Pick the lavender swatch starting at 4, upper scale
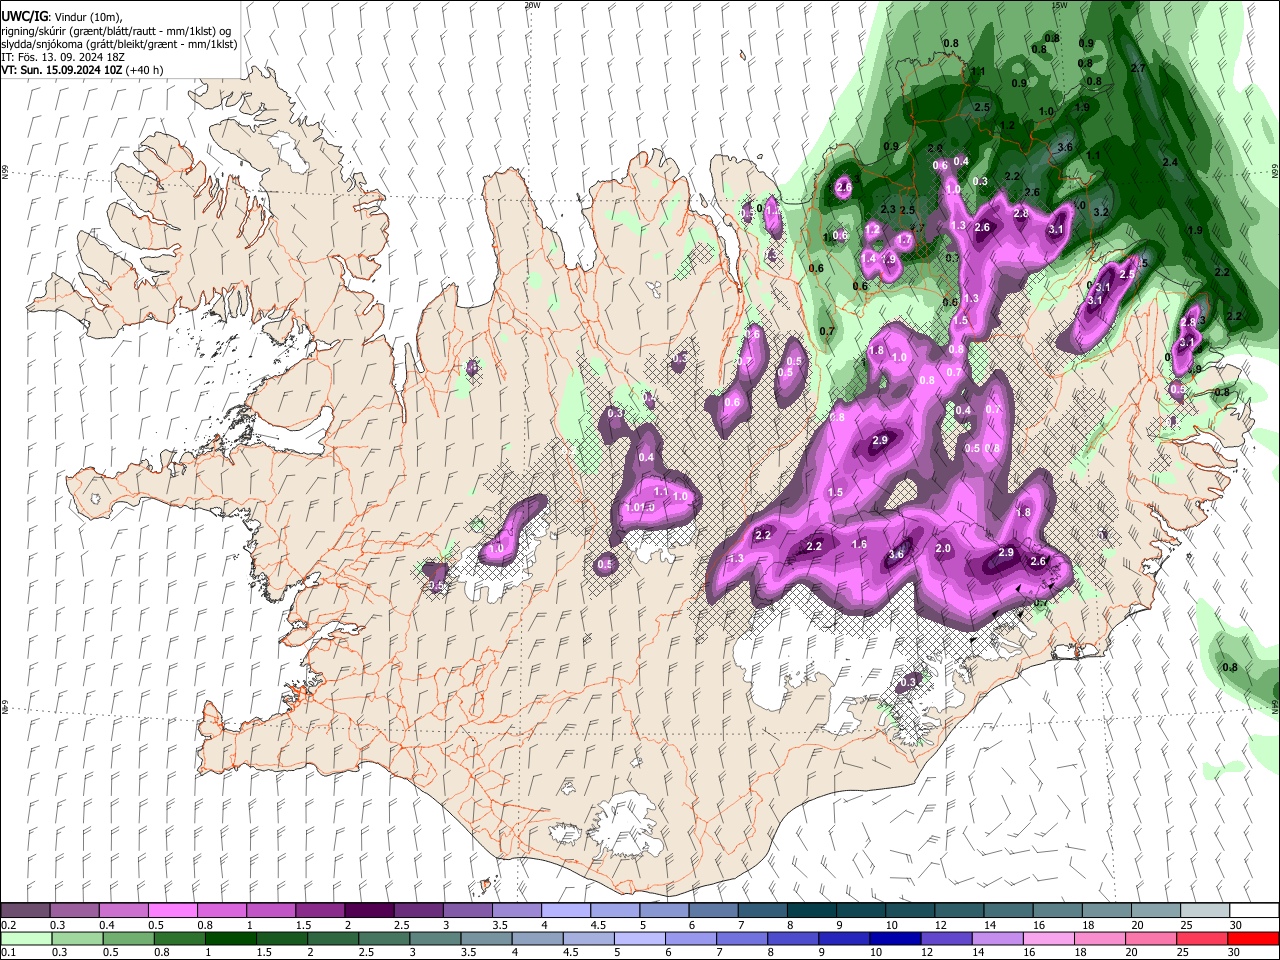 tap(565, 911)
